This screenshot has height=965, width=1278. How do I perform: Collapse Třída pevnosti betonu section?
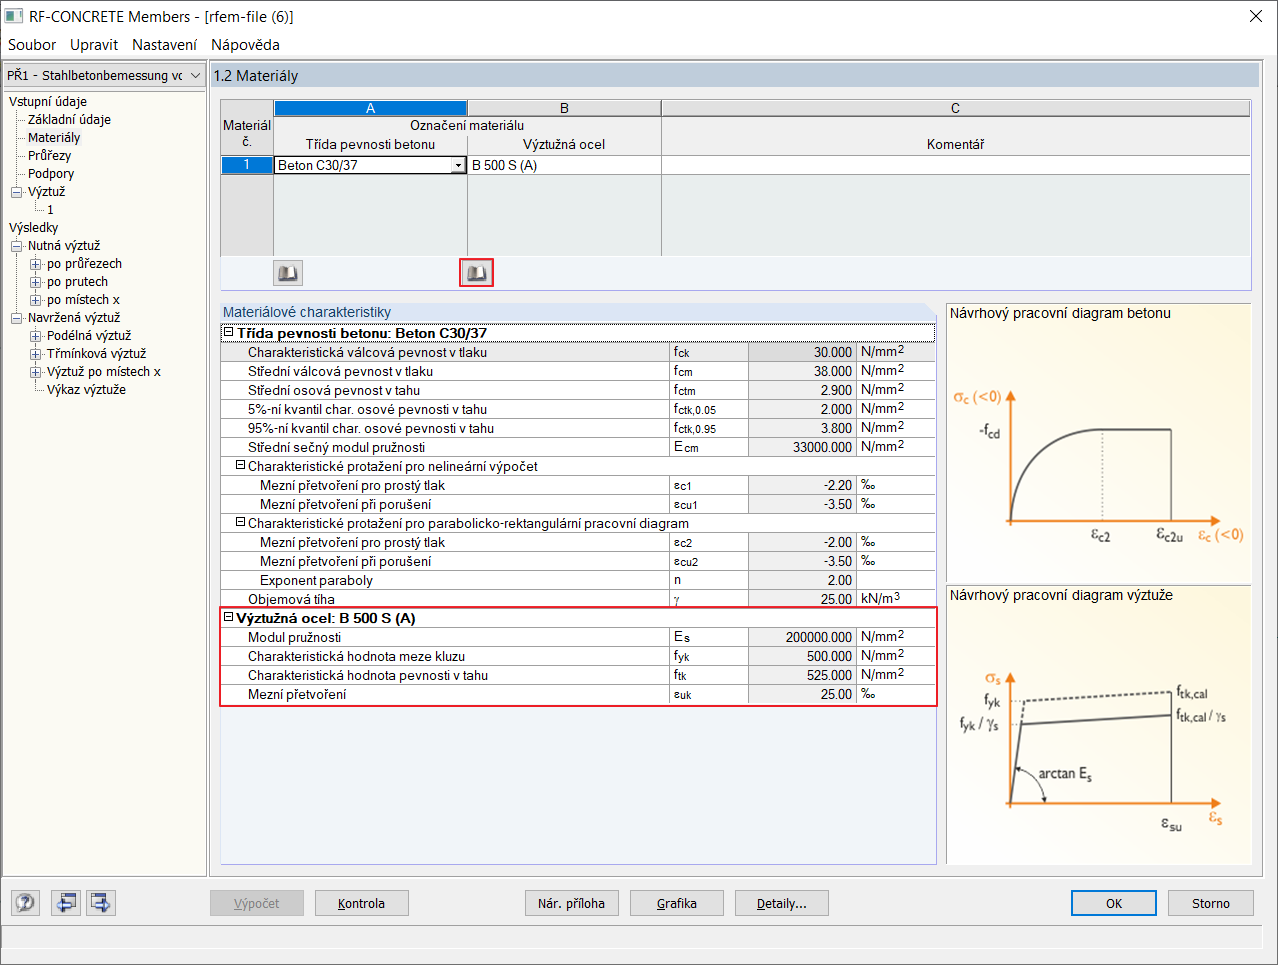pos(228,332)
